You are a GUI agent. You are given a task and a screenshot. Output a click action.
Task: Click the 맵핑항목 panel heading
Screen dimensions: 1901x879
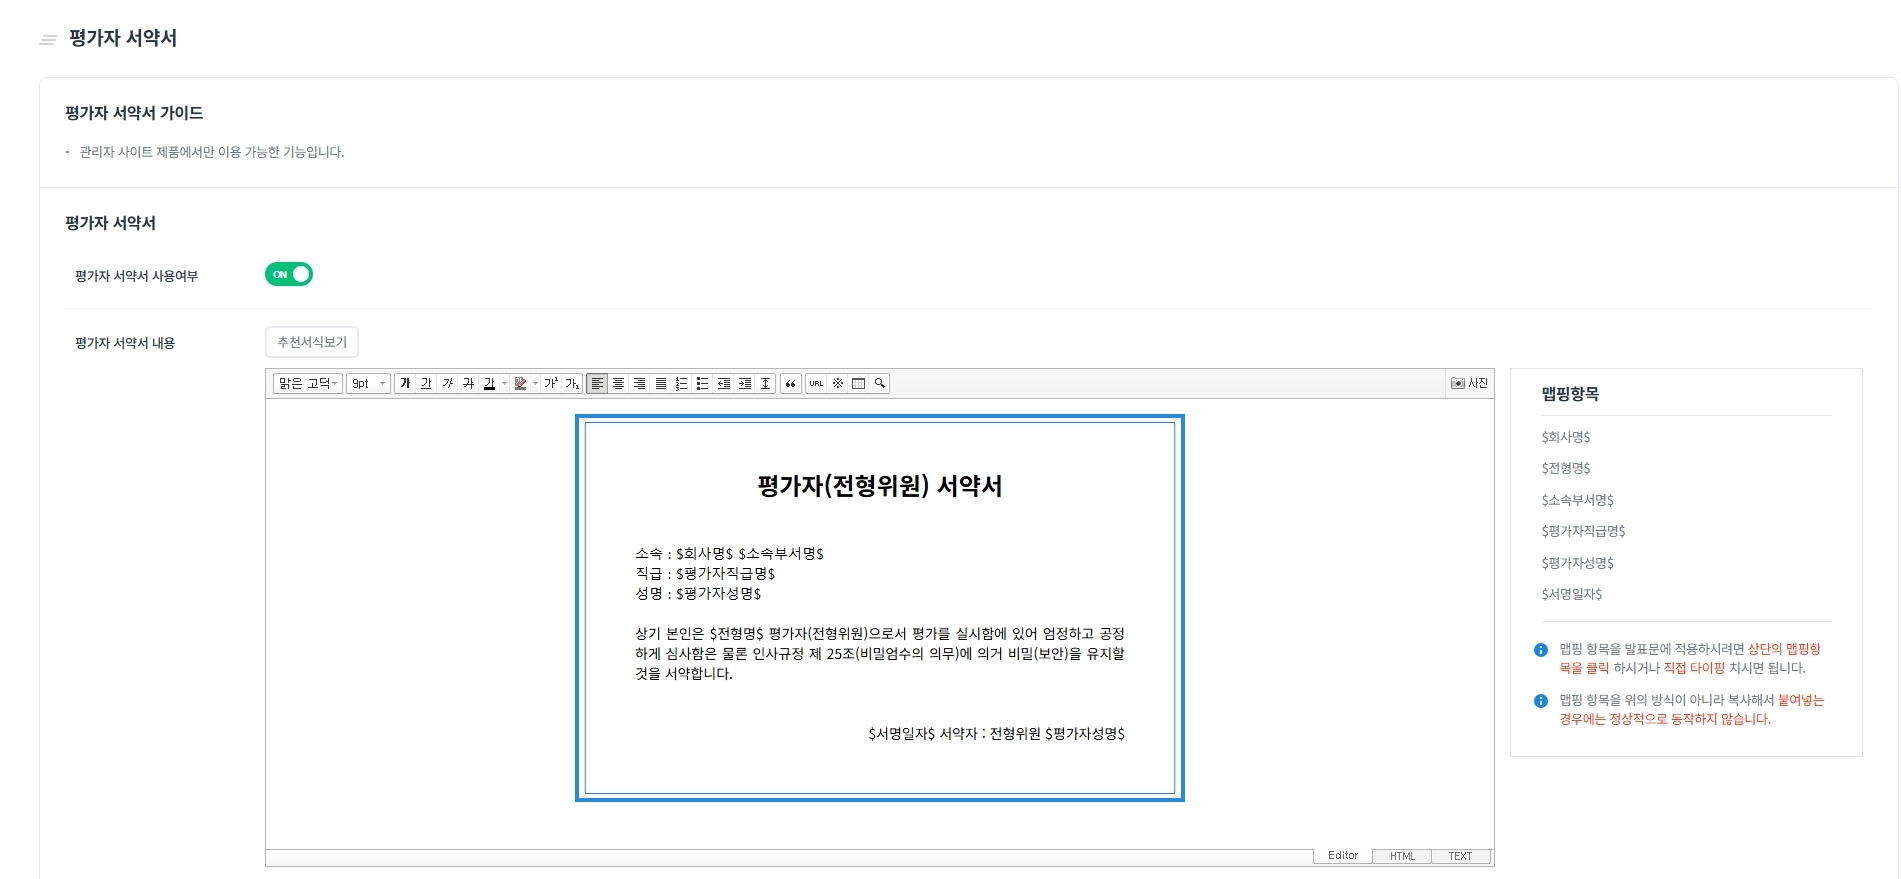1570,394
